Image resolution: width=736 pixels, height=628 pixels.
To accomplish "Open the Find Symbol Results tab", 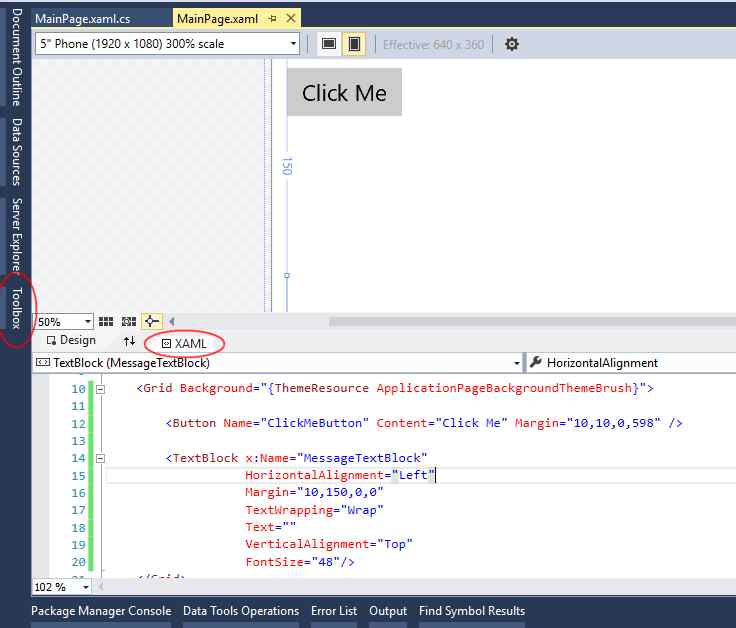I will click(472, 611).
